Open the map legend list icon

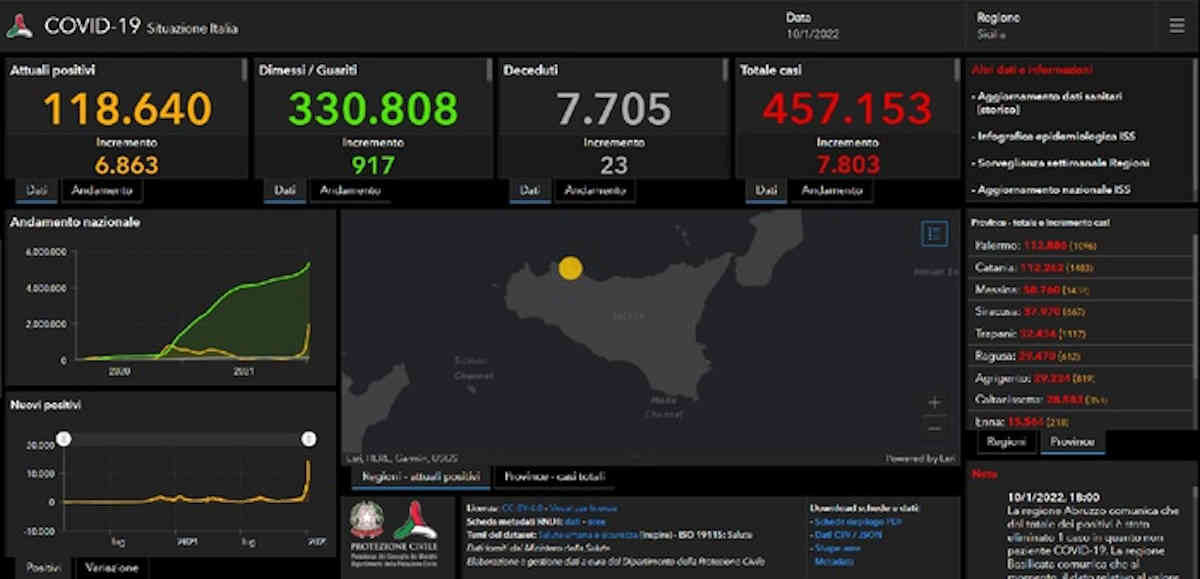pos(934,234)
